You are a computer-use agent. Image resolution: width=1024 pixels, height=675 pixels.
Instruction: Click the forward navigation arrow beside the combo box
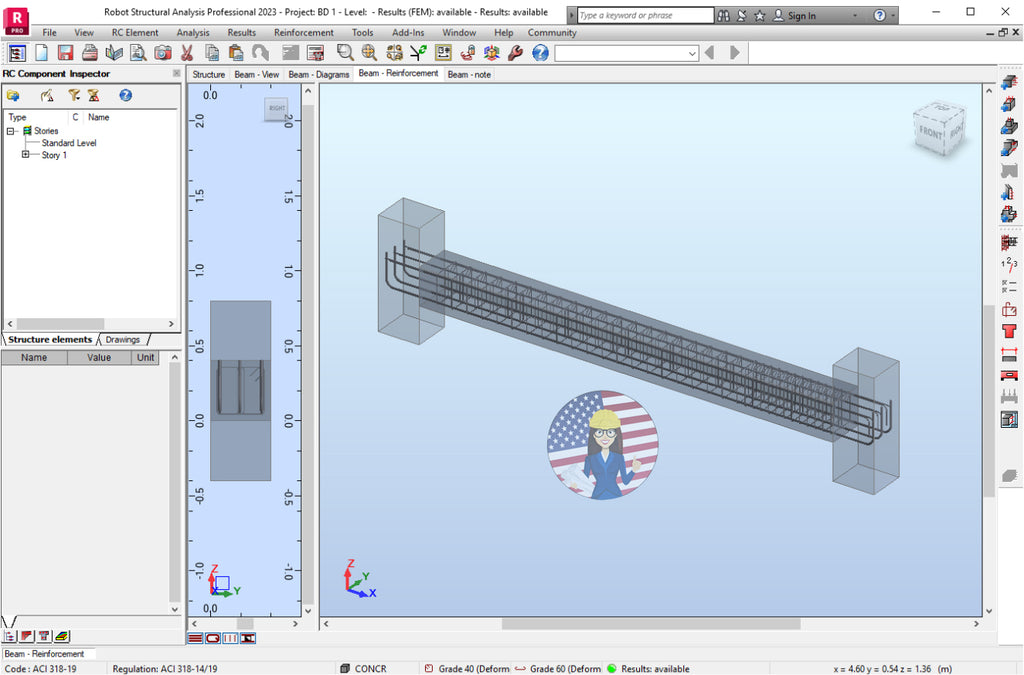pos(733,52)
